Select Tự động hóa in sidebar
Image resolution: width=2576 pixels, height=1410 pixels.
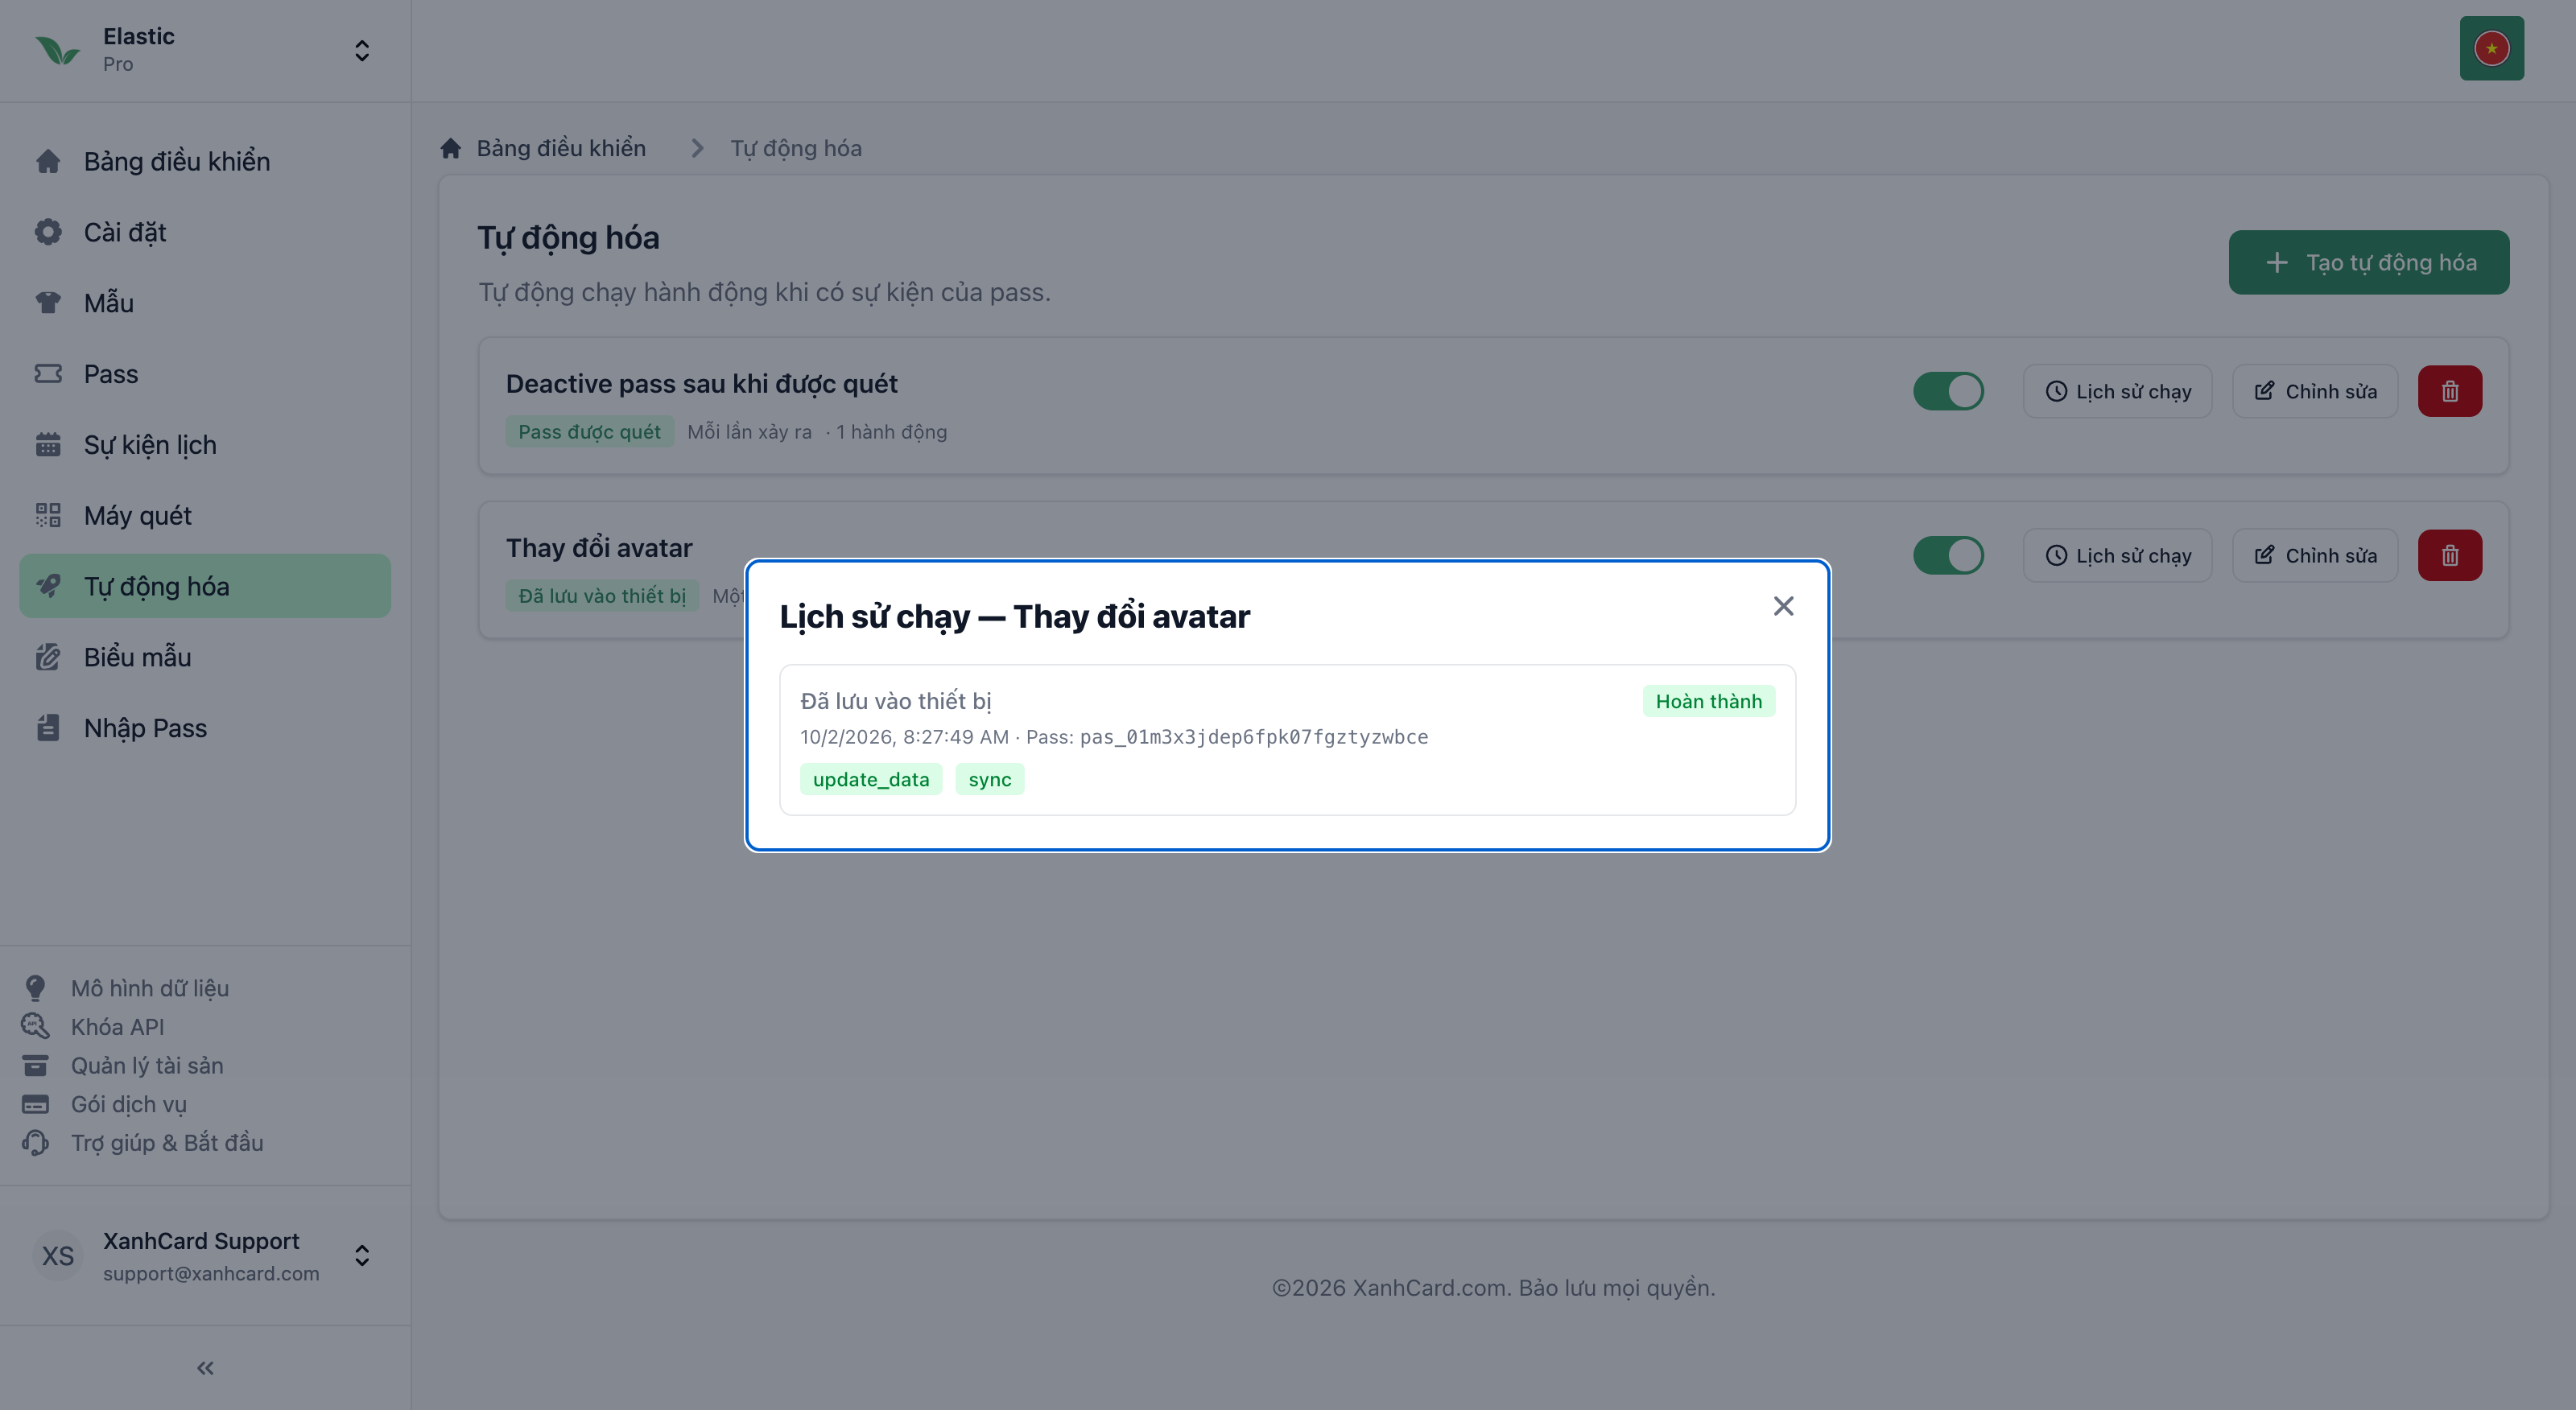205,586
